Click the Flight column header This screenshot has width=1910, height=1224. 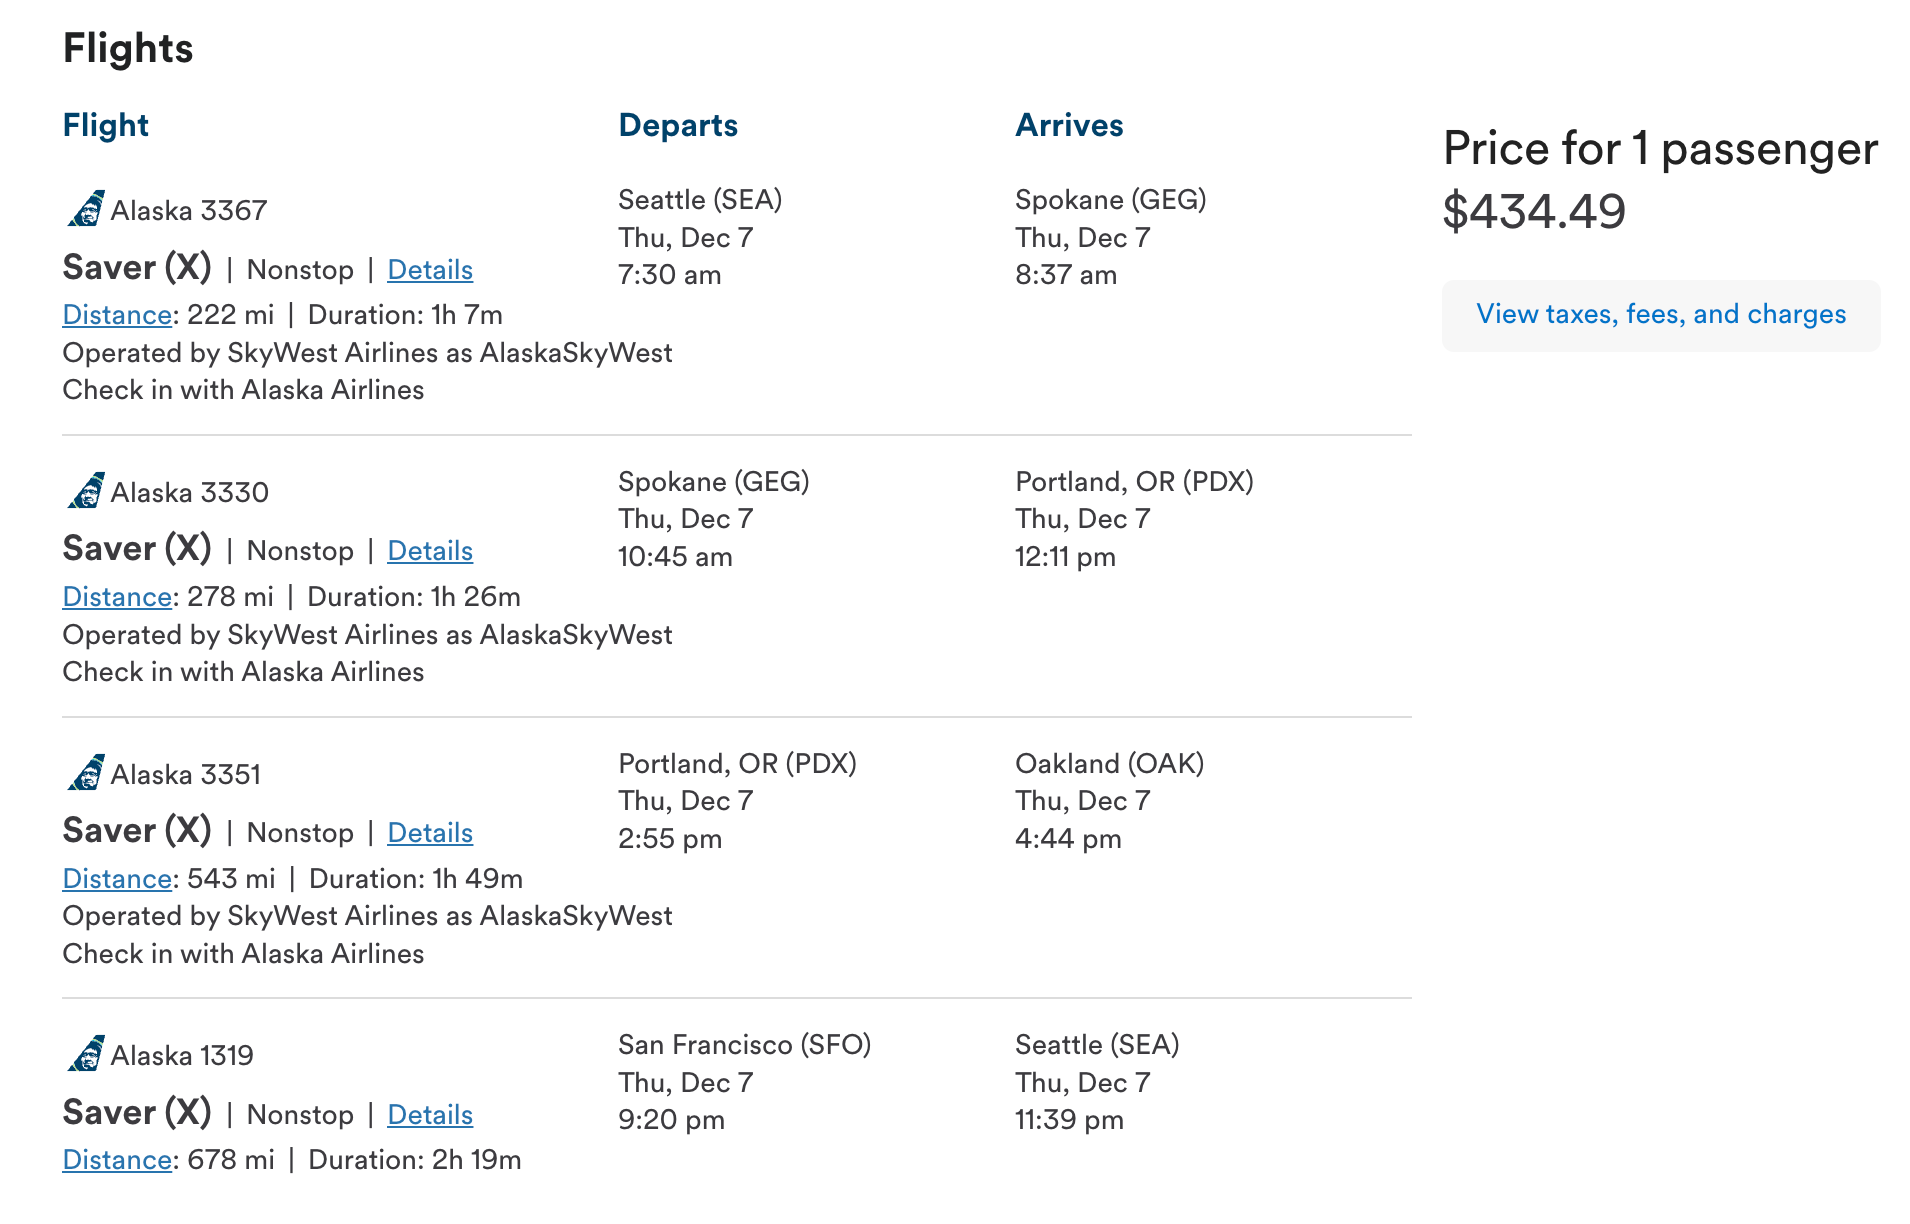point(105,125)
